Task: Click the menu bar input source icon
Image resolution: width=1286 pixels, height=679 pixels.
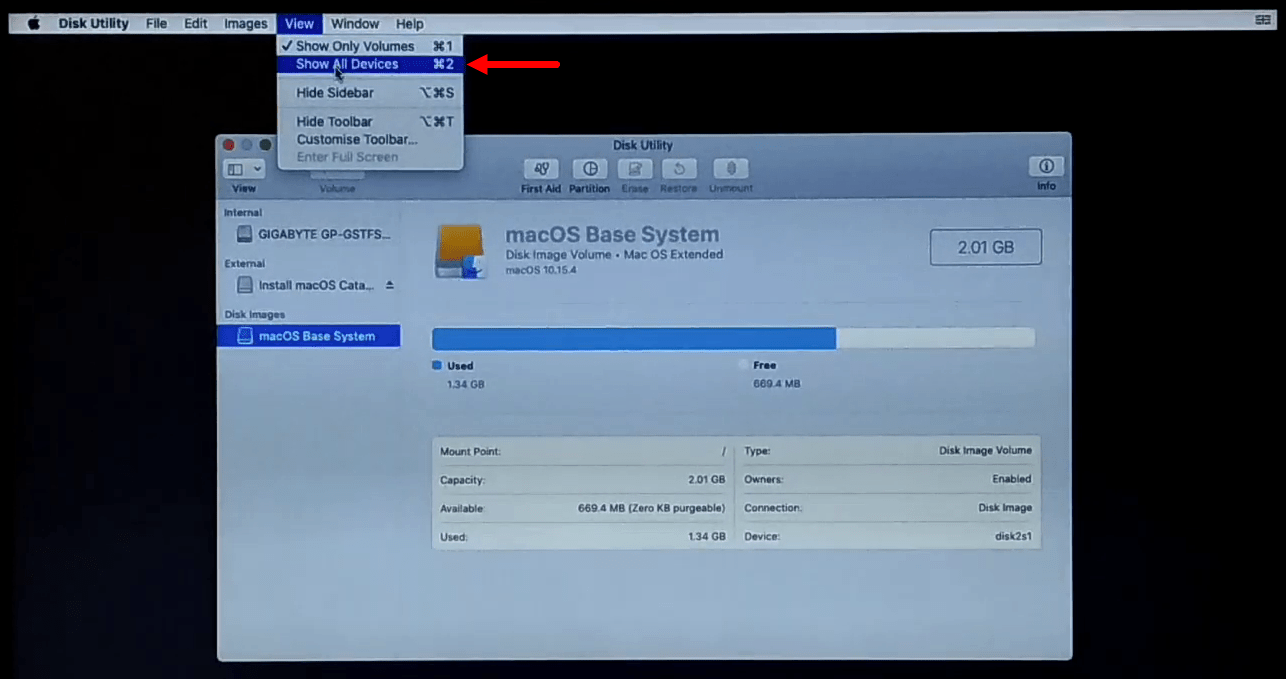Action: pos(1262,20)
